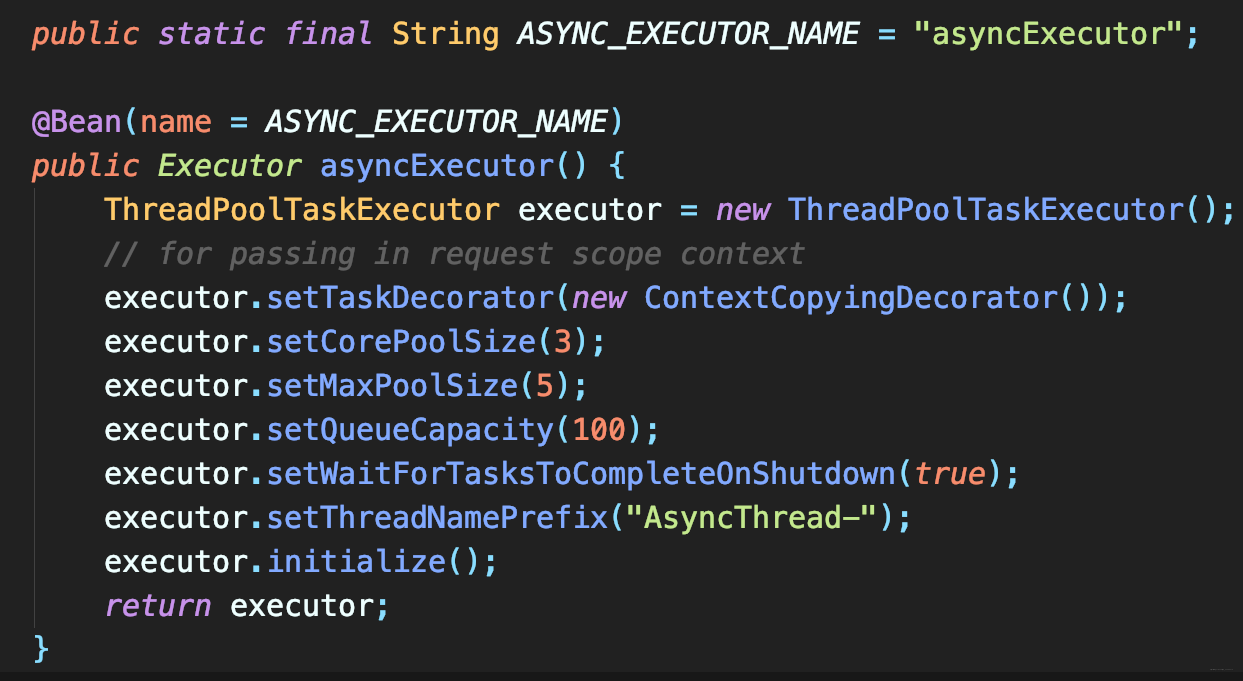This screenshot has height=681, width=1243.
Task: Click the setThreadNamePrefix method call
Action: [437, 518]
